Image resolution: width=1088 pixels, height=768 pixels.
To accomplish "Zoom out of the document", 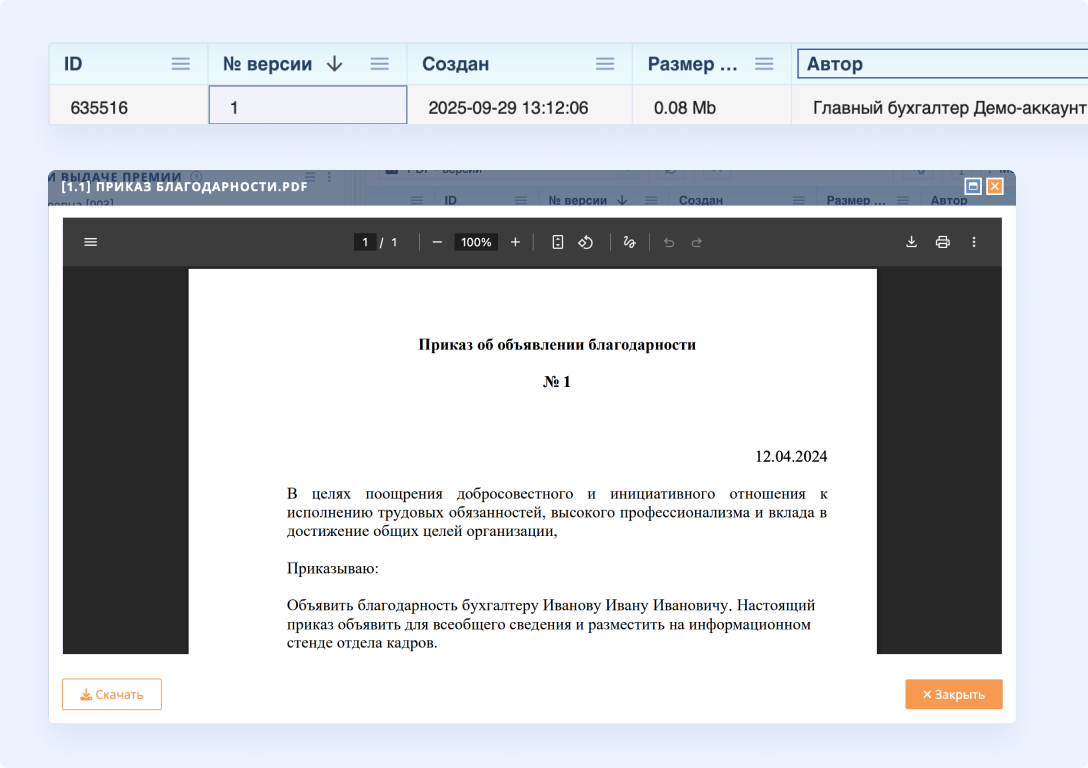I will pyautogui.click(x=436, y=241).
